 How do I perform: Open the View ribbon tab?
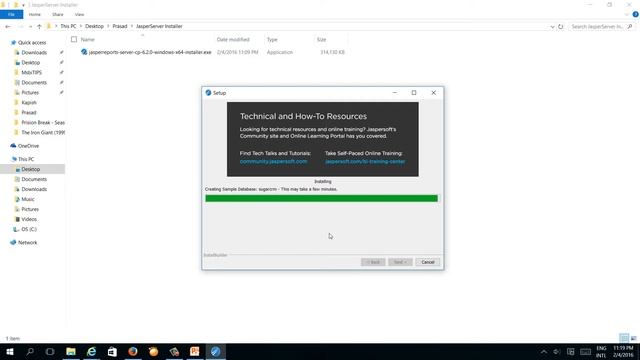(x=79, y=14)
